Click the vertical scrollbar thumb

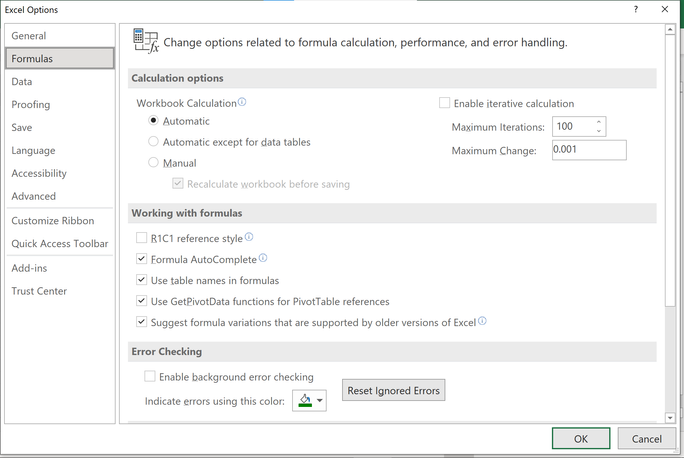point(670,171)
